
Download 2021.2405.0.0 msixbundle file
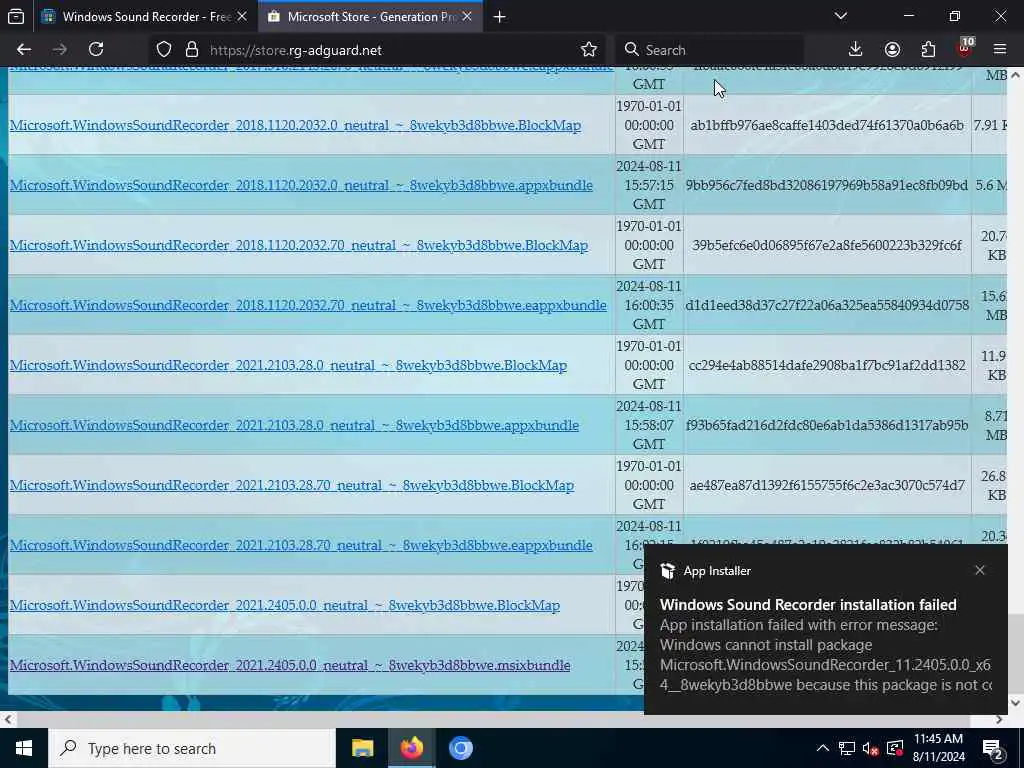[290, 666]
